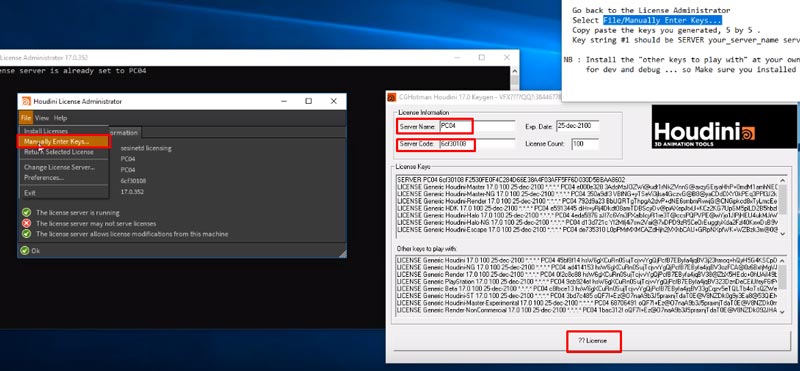Close the background License Administrator 17.0.352 console
800x371 pixels.
click(507, 57)
